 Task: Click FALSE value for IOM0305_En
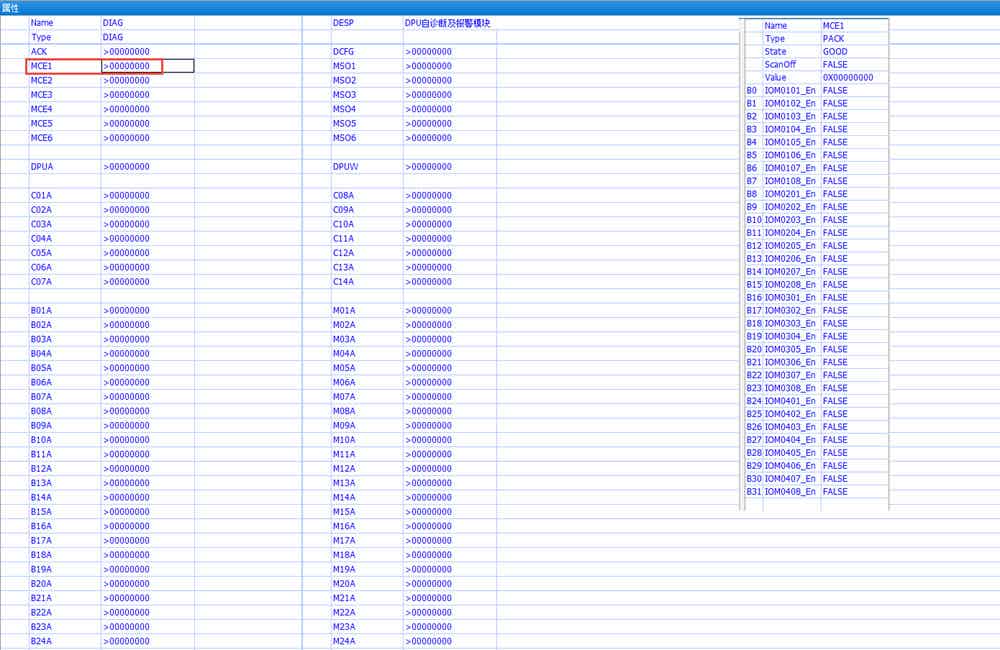[835, 349]
